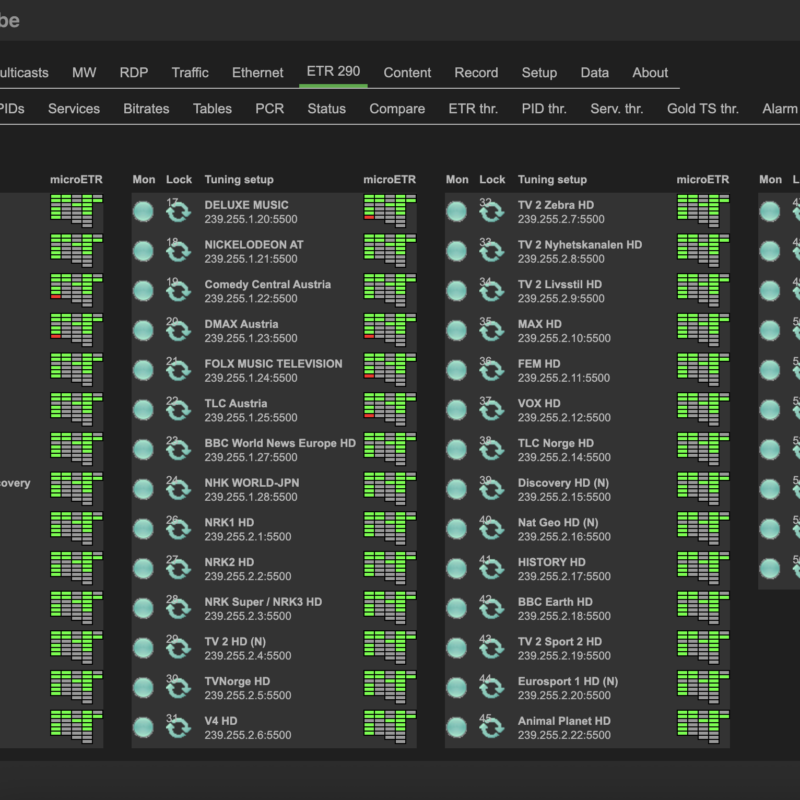This screenshot has height=800, width=800.
Task: Open the PCR sub-tab
Action: click(269, 109)
